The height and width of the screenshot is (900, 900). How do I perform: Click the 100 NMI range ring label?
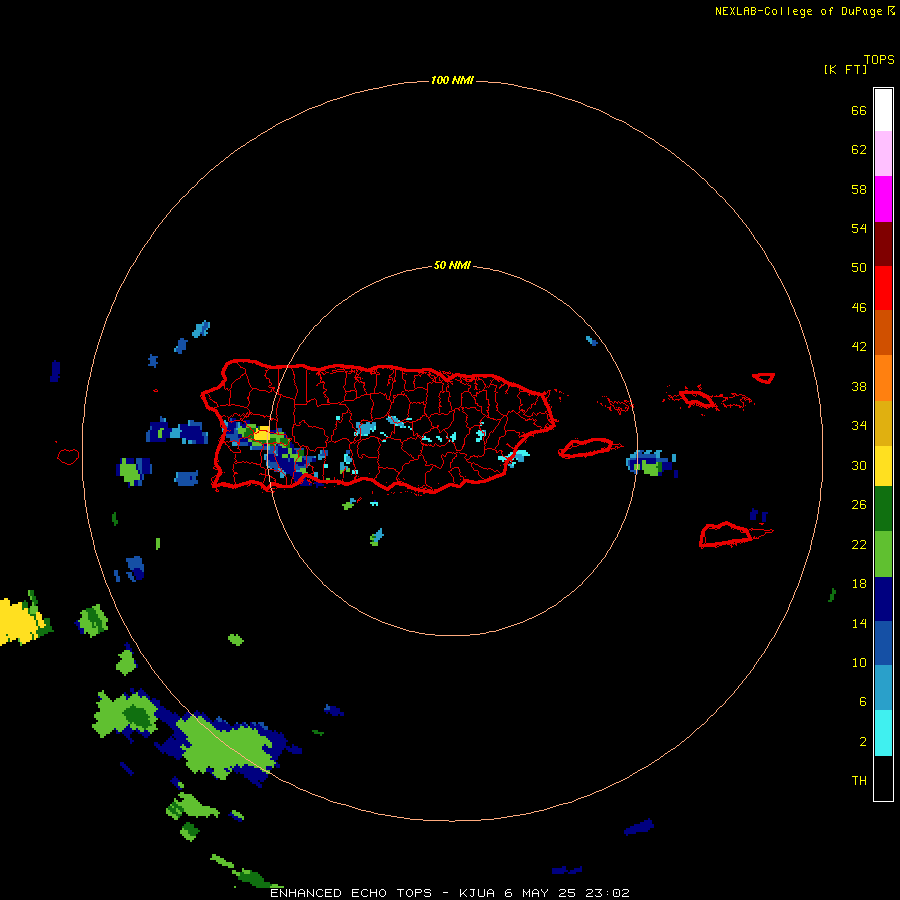tap(452, 80)
